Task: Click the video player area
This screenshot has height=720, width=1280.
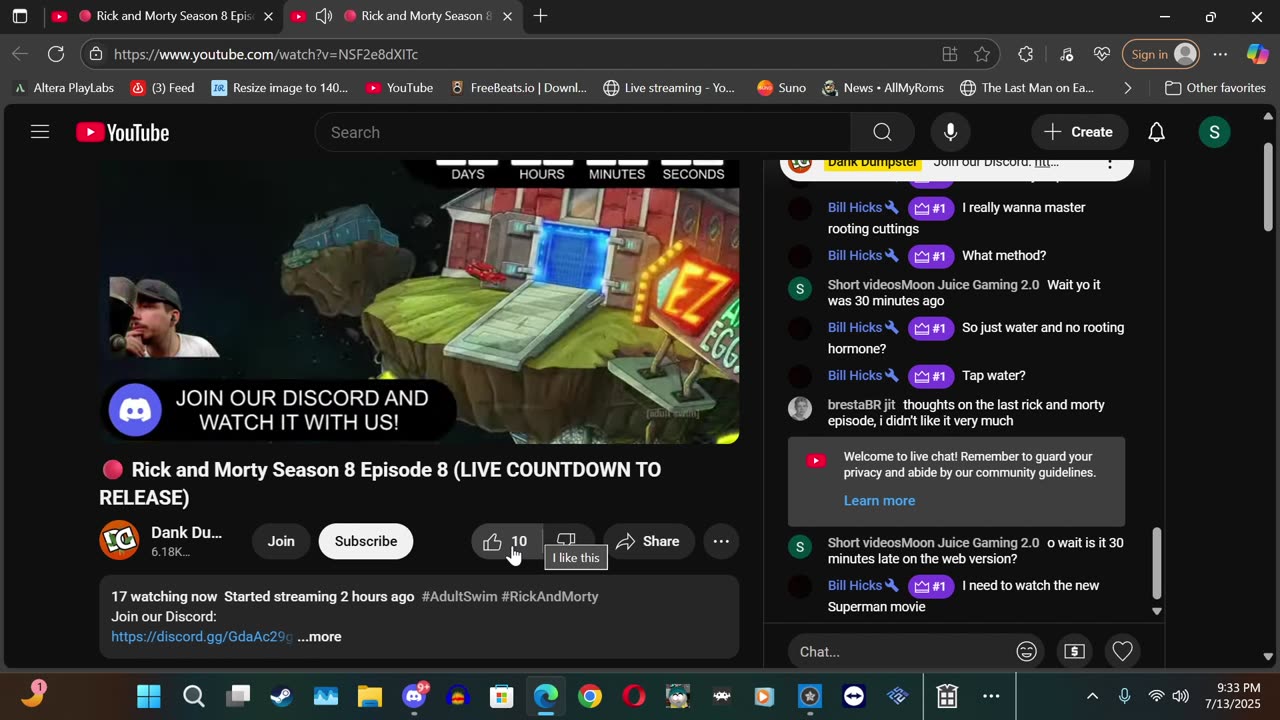Action: [419, 300]
